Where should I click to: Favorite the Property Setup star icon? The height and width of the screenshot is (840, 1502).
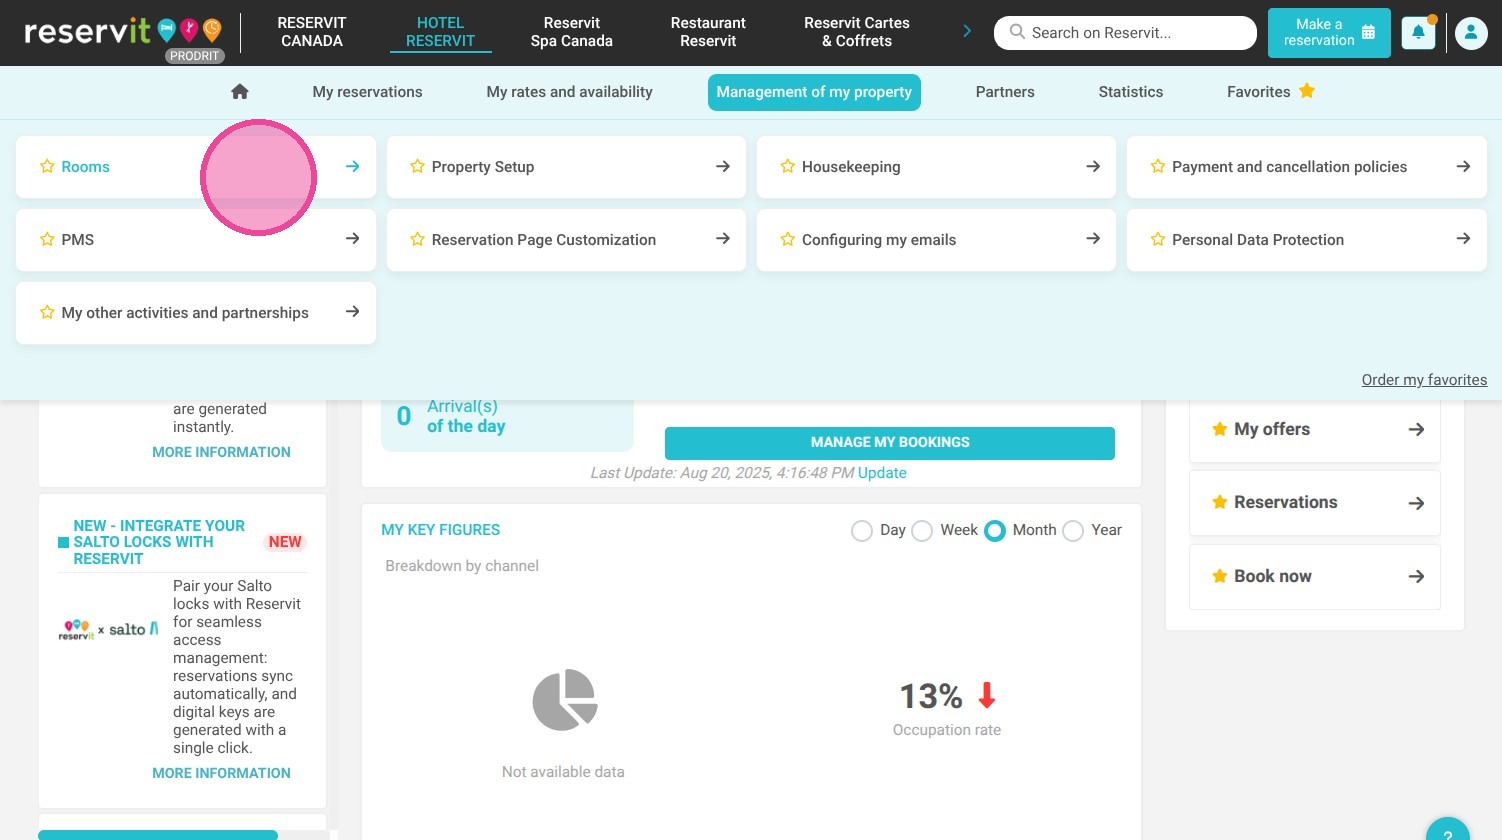417,166
